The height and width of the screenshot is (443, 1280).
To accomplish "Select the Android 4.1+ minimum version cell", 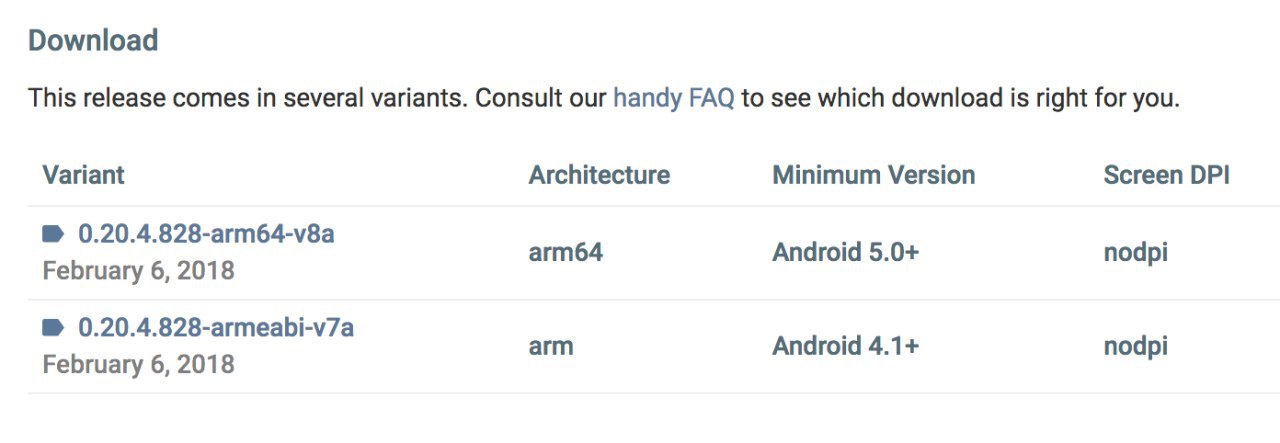I will 845,346.
